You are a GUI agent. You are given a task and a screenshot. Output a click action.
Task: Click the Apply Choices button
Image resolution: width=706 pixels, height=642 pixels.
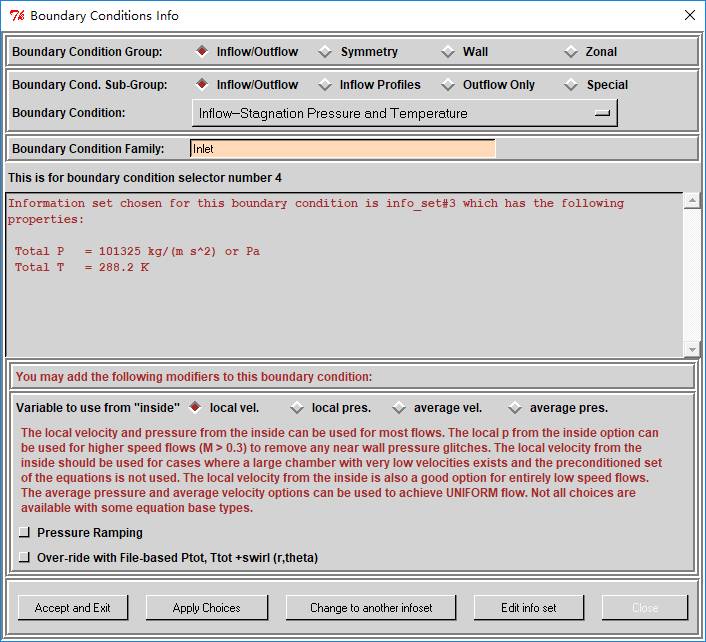tap(206, 607)
